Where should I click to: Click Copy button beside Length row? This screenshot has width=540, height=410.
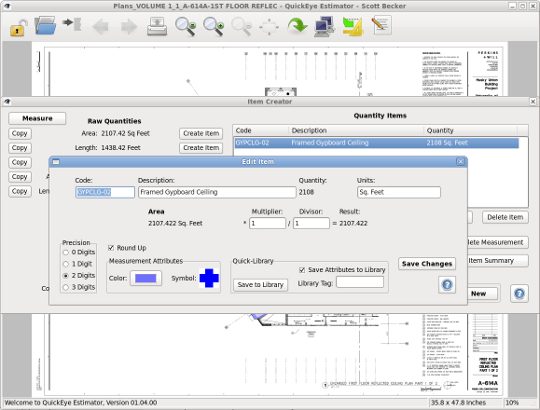click(20, 148)
